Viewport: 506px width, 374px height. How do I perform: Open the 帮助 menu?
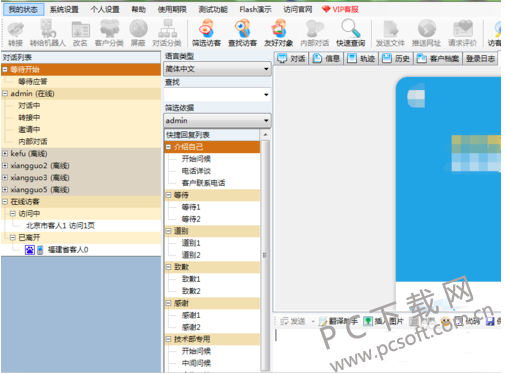coord(138,9)
